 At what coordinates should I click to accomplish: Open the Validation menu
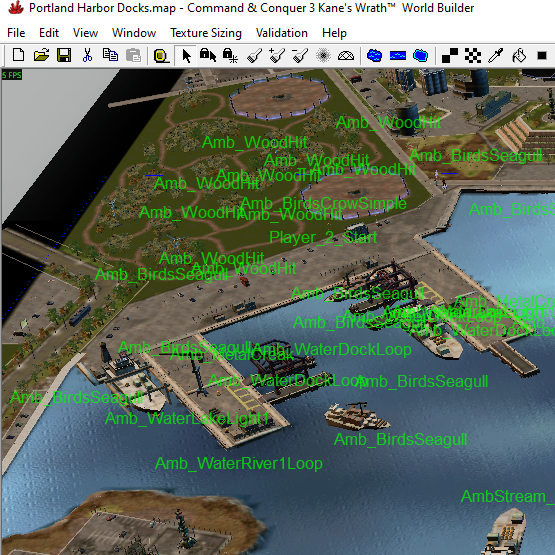(282, 33)
